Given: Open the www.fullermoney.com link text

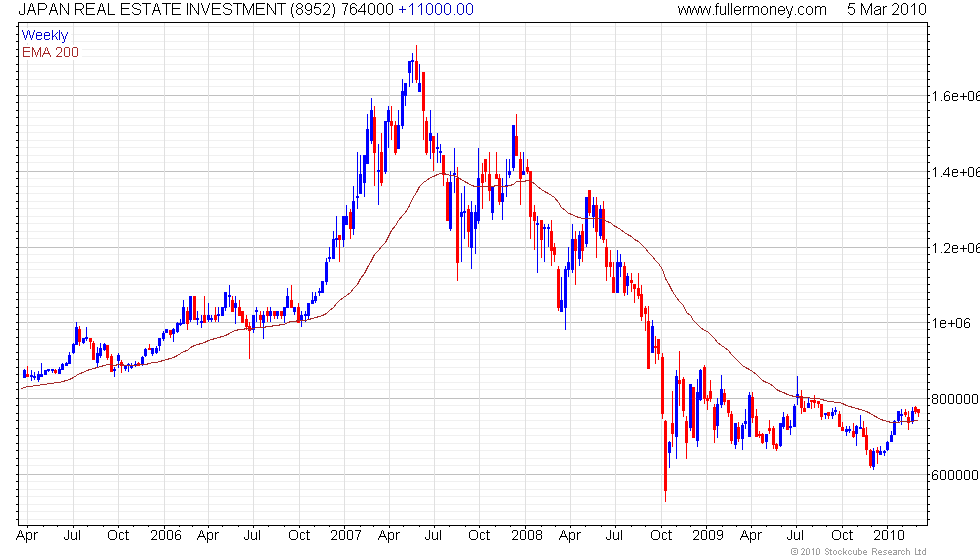Looking at the screenshot, I should (752, 9).
